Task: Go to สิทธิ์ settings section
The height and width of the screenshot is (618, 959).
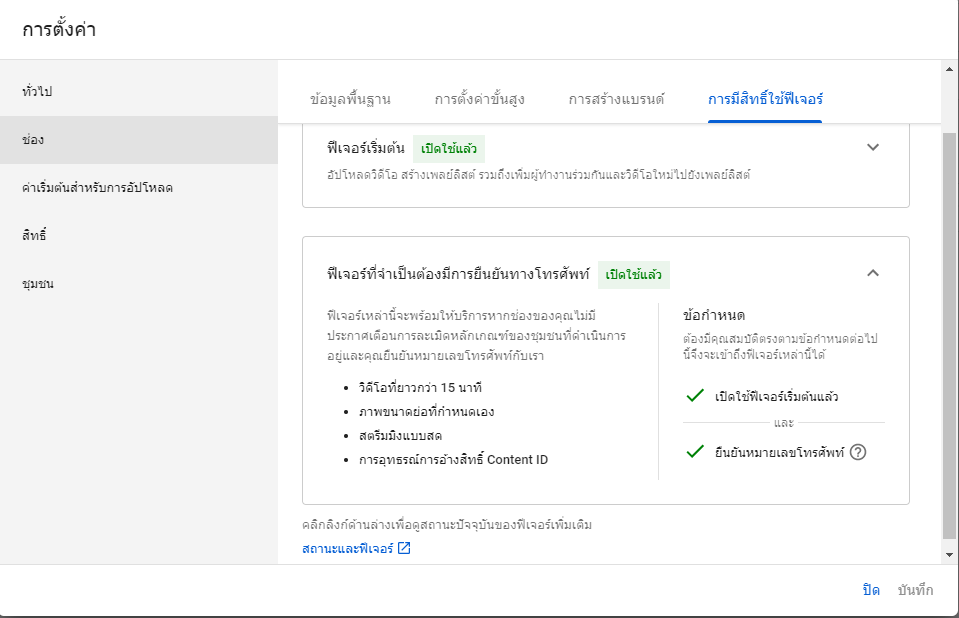Action: click(34, 236)
